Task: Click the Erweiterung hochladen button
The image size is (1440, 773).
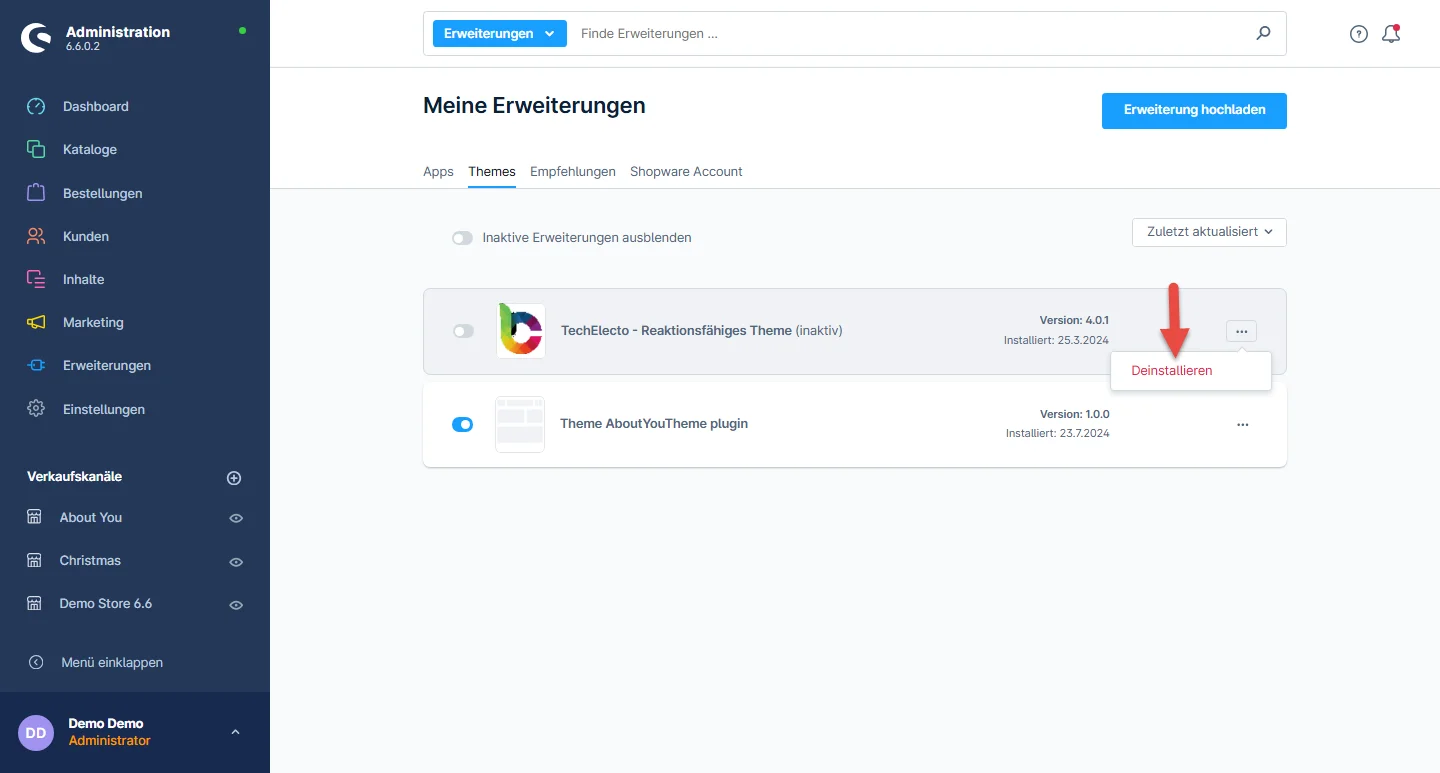Action: tap(1194, 111)
